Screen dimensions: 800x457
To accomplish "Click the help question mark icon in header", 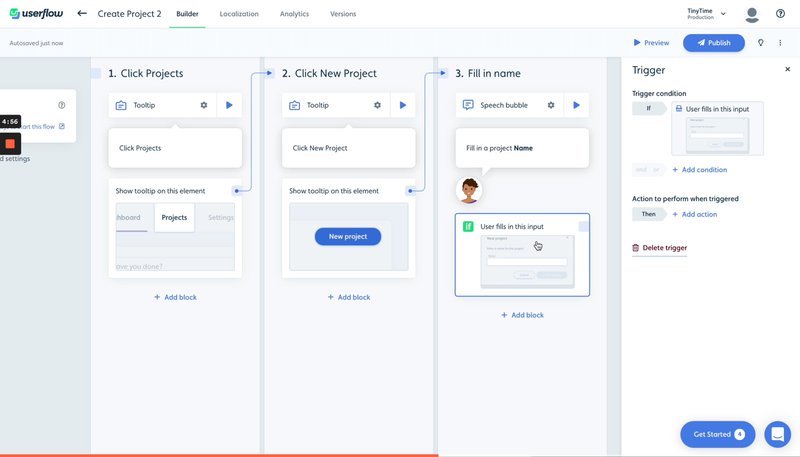I will coord(780,14).
